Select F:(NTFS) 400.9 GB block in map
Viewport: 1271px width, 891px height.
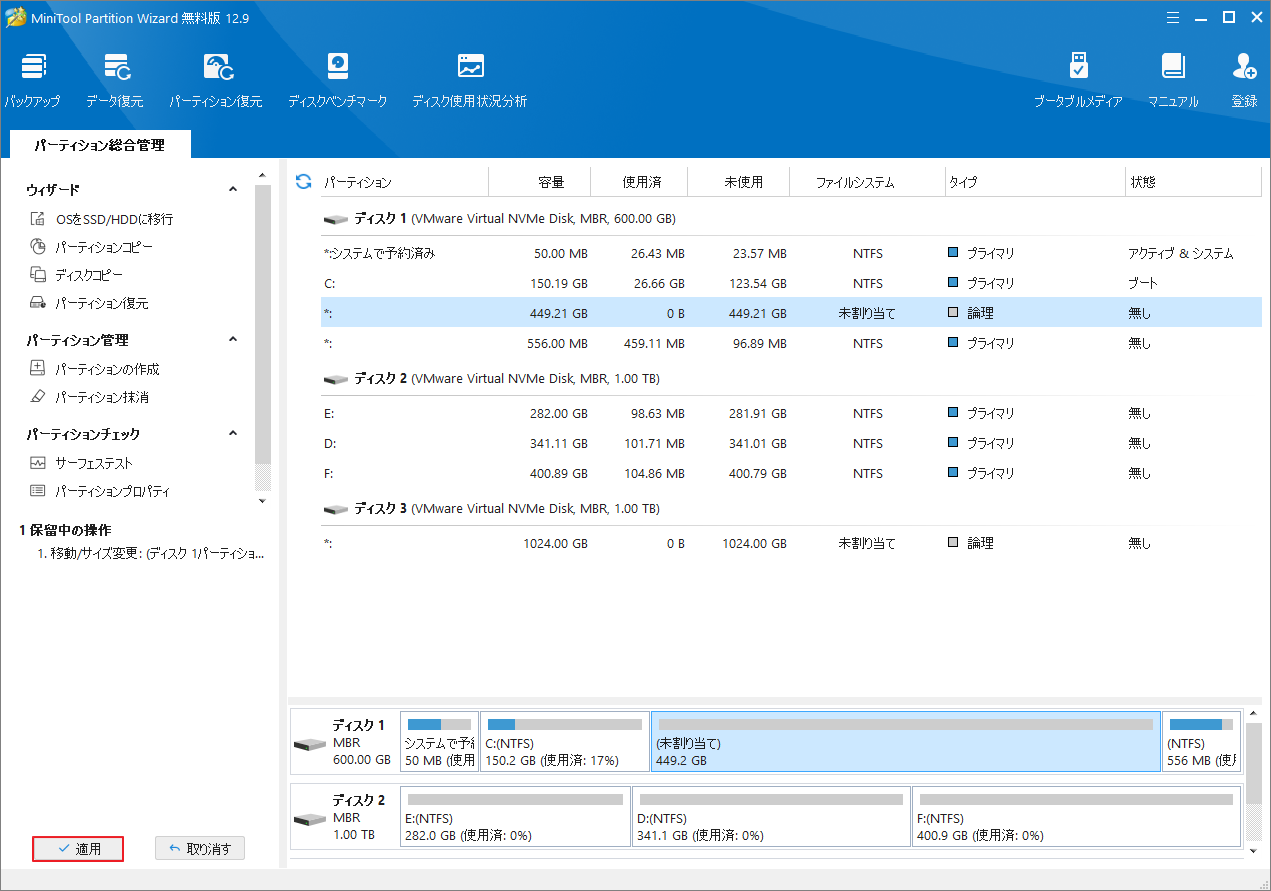pyautogui.click(x=1076, y=816)
